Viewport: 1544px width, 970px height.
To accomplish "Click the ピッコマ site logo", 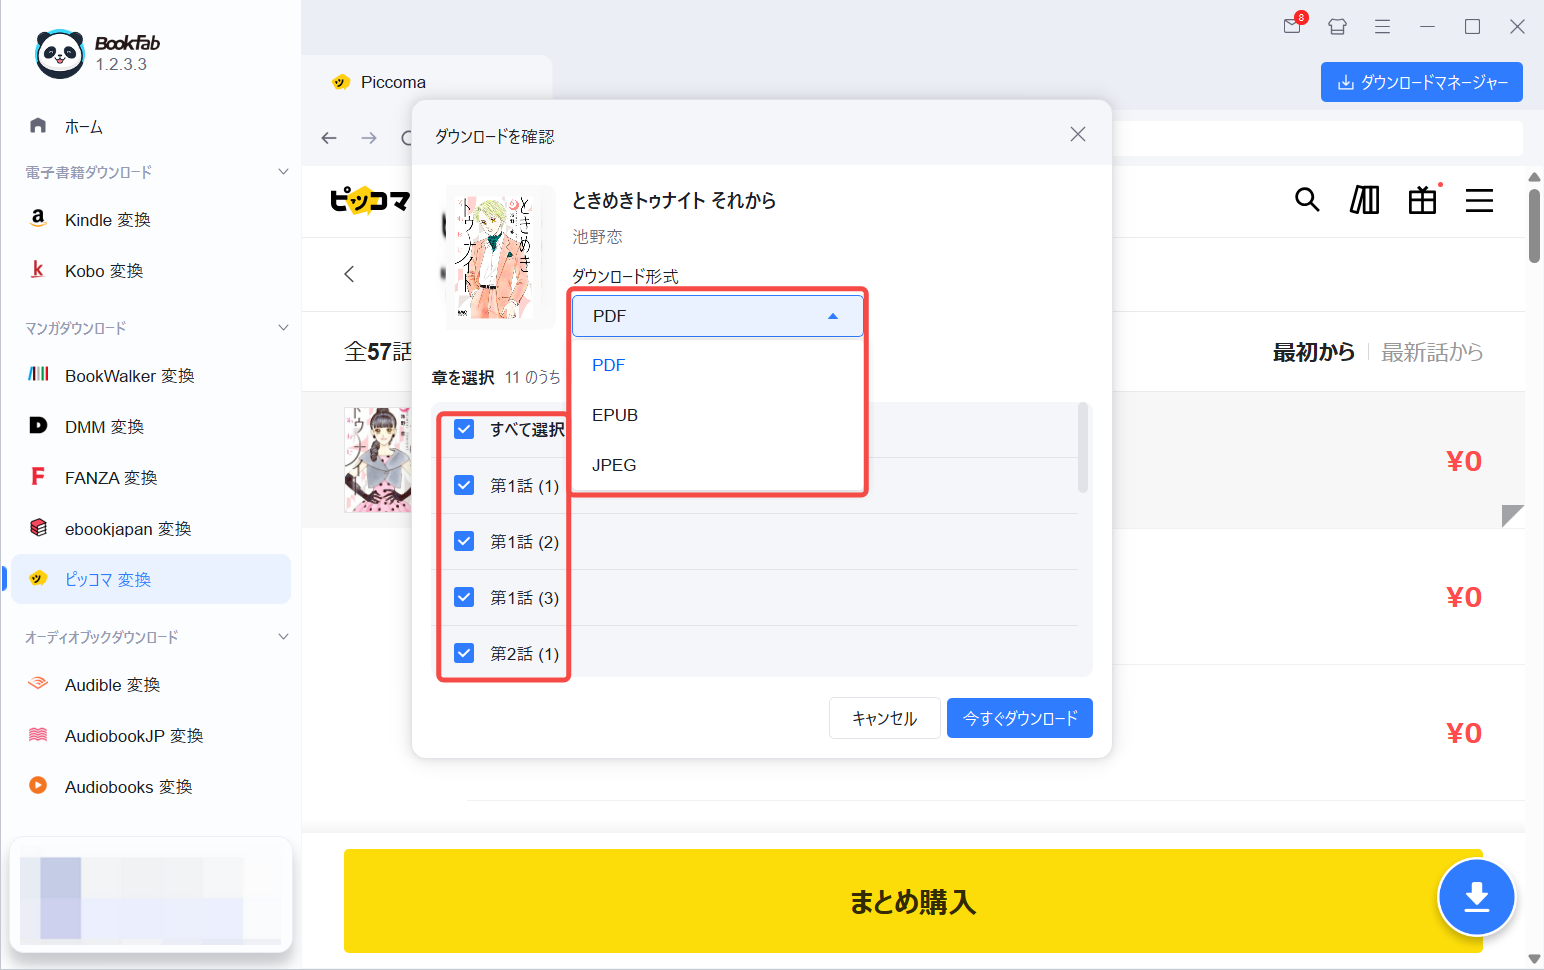I will pyautogui.click(x=370, y=200).
